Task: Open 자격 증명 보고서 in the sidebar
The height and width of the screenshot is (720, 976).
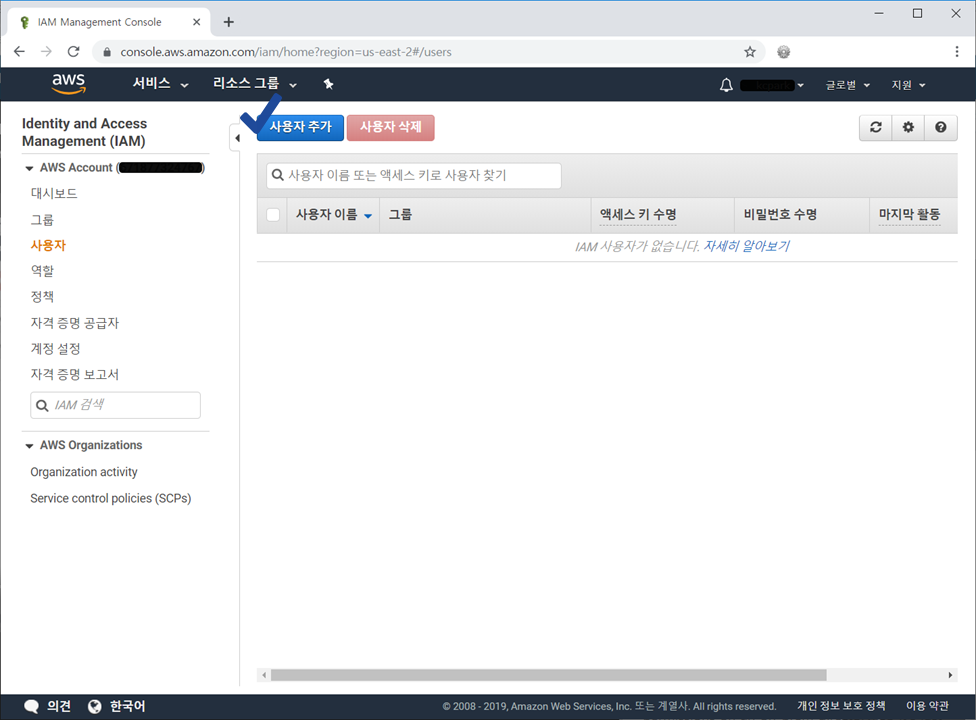Action: pos(75,375)
